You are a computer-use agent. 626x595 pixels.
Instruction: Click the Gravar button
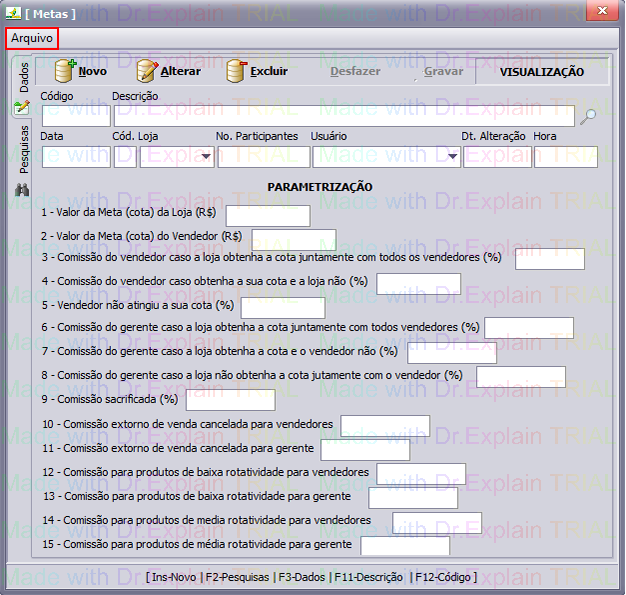click(x=442, y=72)
